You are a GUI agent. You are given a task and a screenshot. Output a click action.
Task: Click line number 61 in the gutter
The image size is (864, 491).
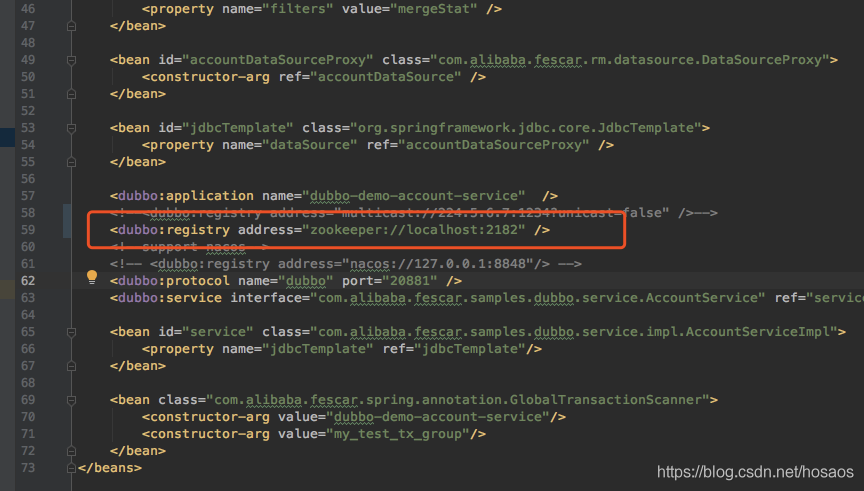28,264
